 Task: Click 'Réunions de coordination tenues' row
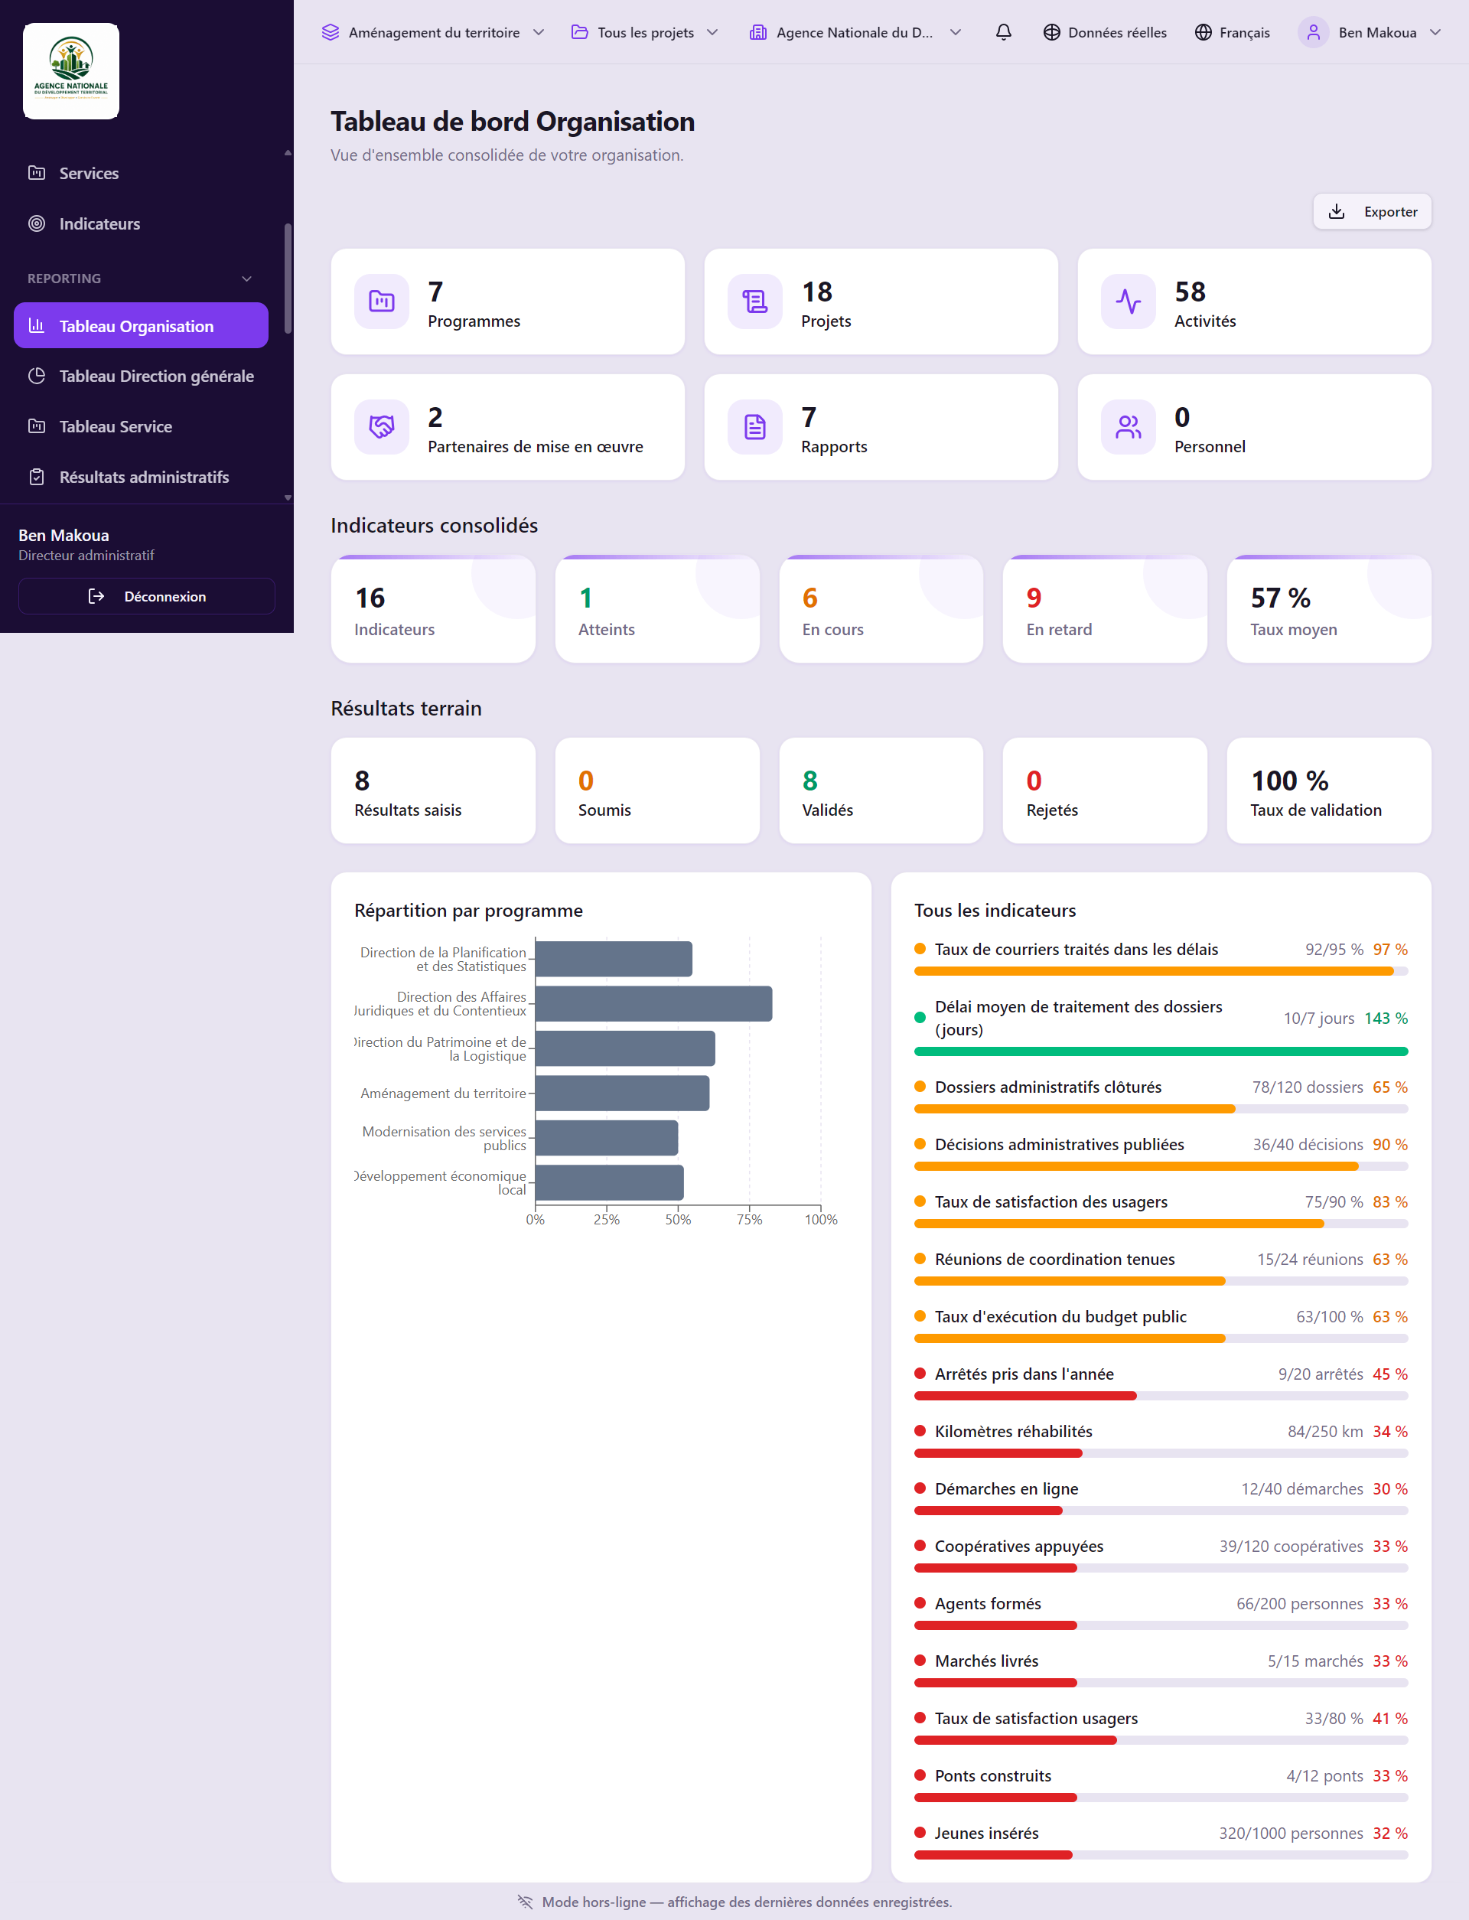1161,1269
